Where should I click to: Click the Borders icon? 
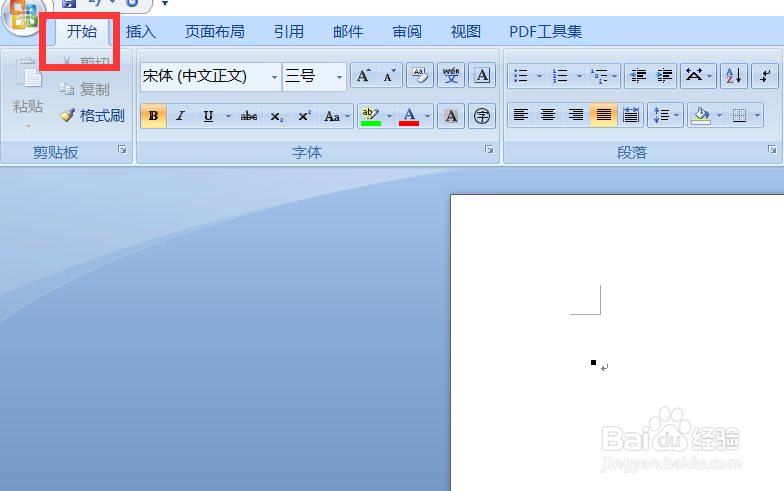pos(740,116)
